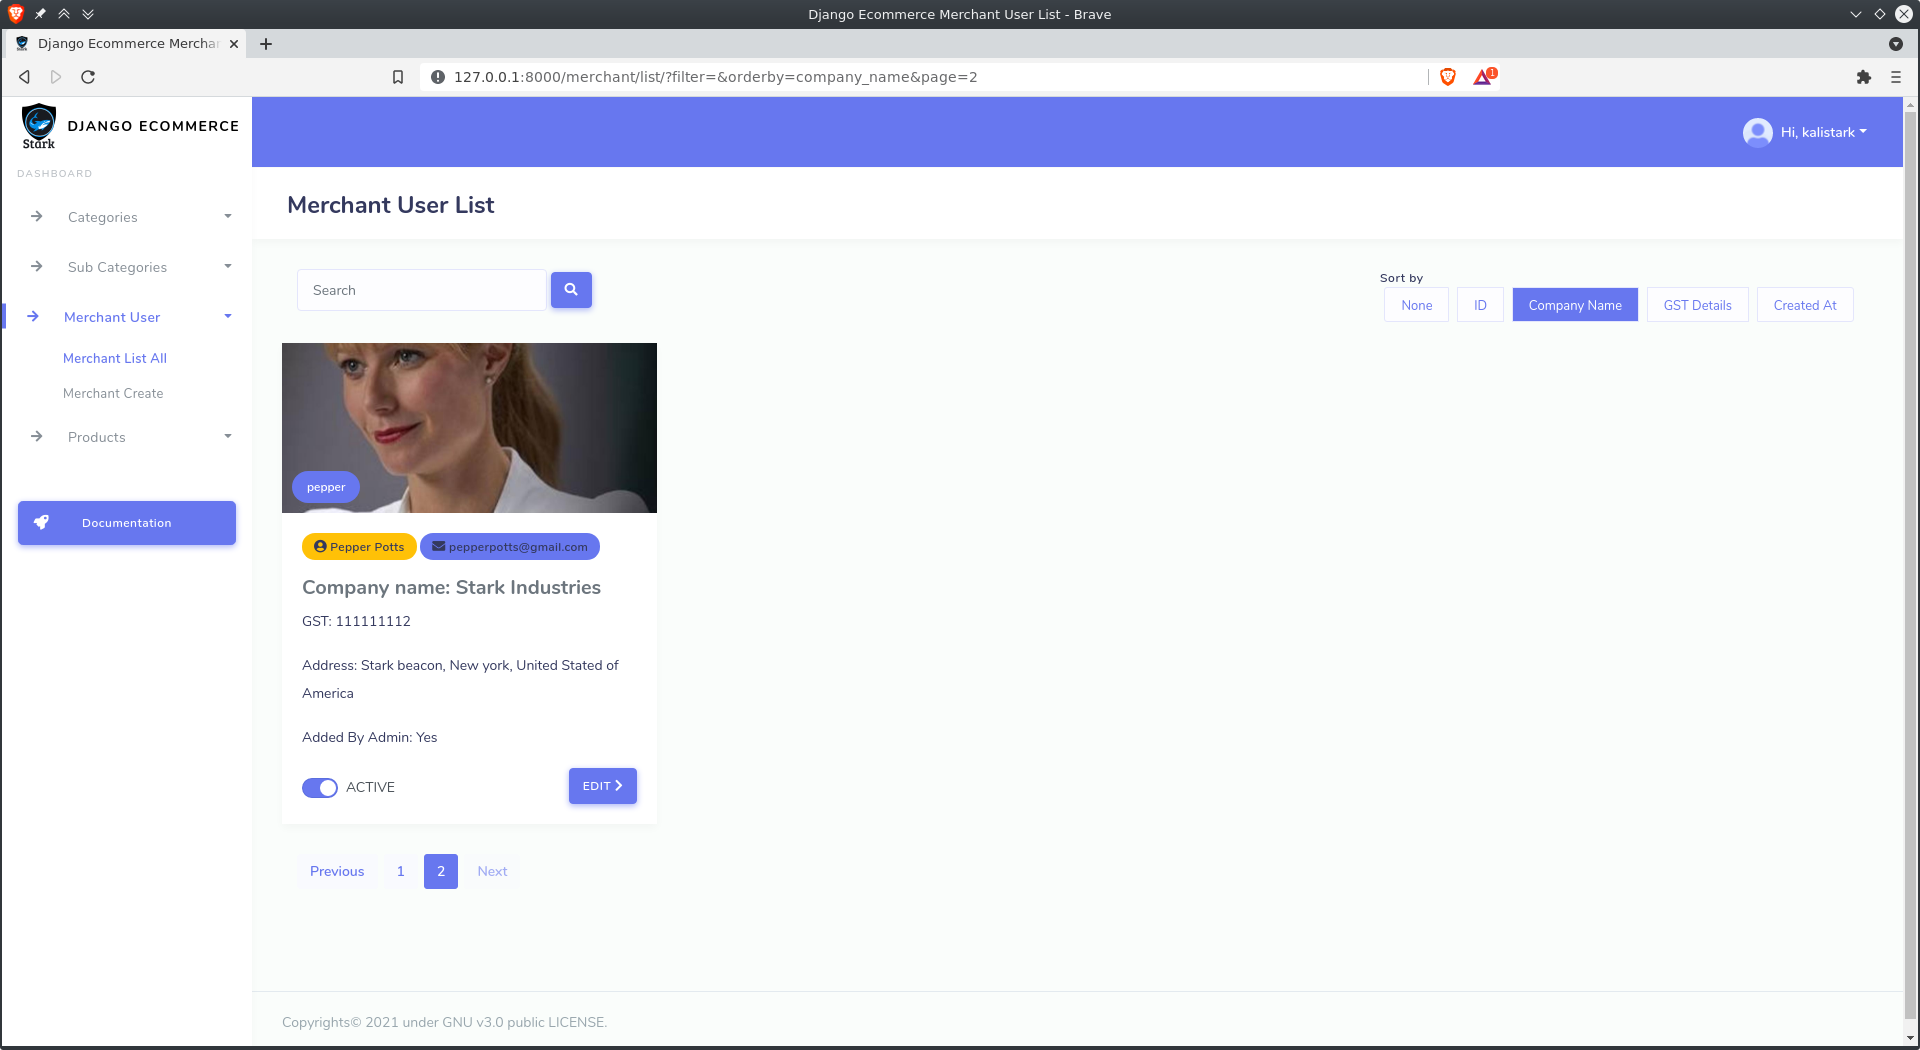Viewport: 1920px width, 1050px height.
Task: Go to pagination page 1
Action: [x=400, y=871]
